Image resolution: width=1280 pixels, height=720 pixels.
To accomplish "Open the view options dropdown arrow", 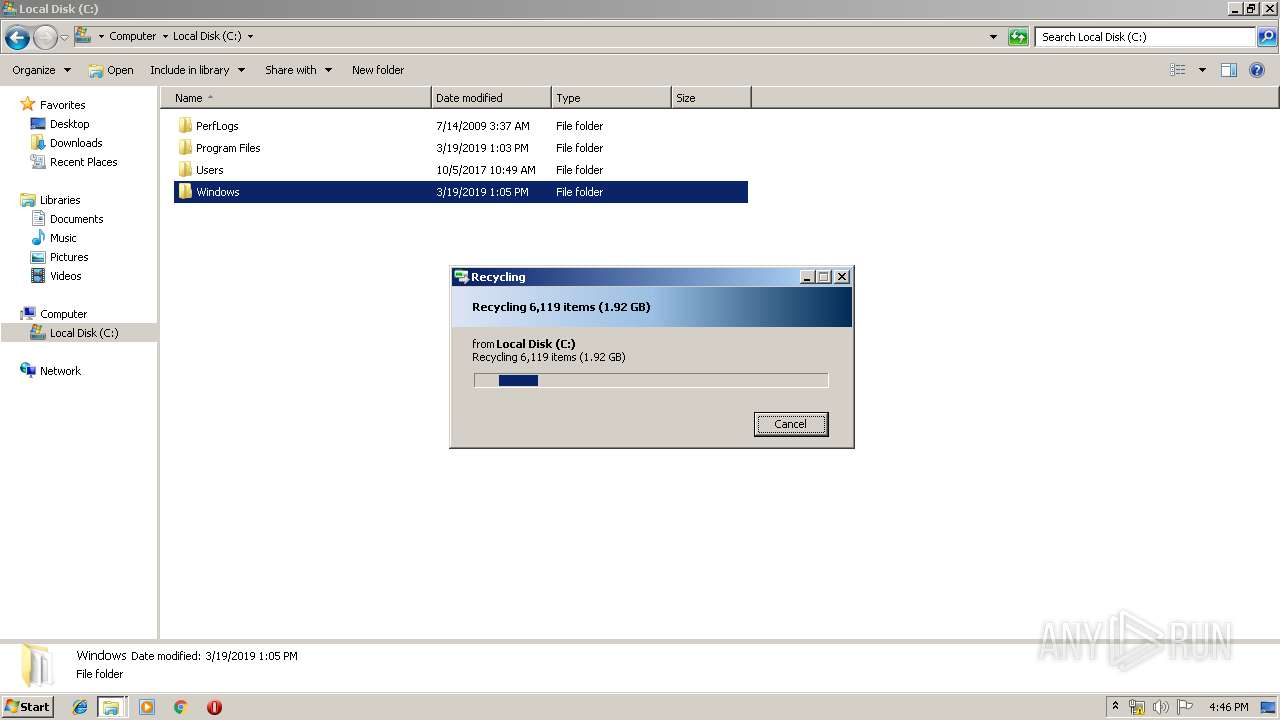I will (1202, 70).
